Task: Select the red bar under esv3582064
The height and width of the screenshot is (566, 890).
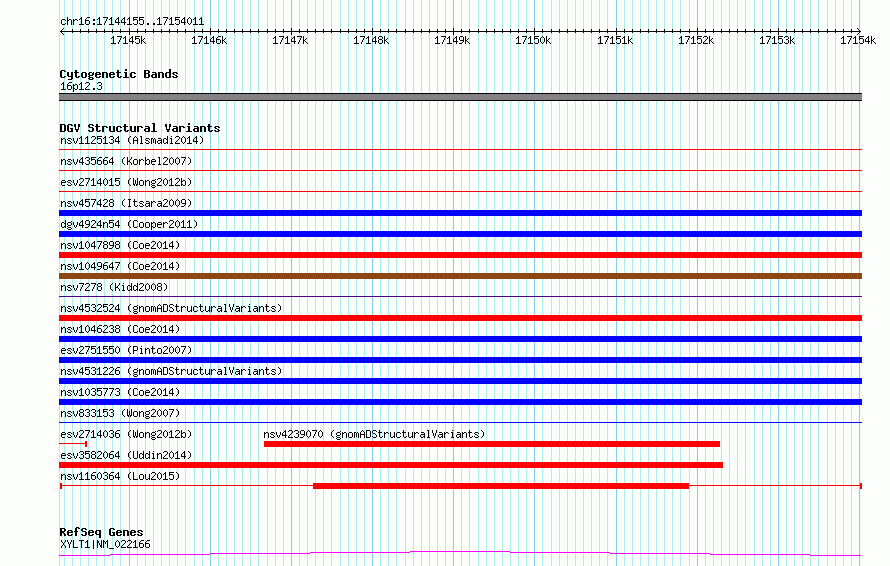Action: click(x=391, y=465)
